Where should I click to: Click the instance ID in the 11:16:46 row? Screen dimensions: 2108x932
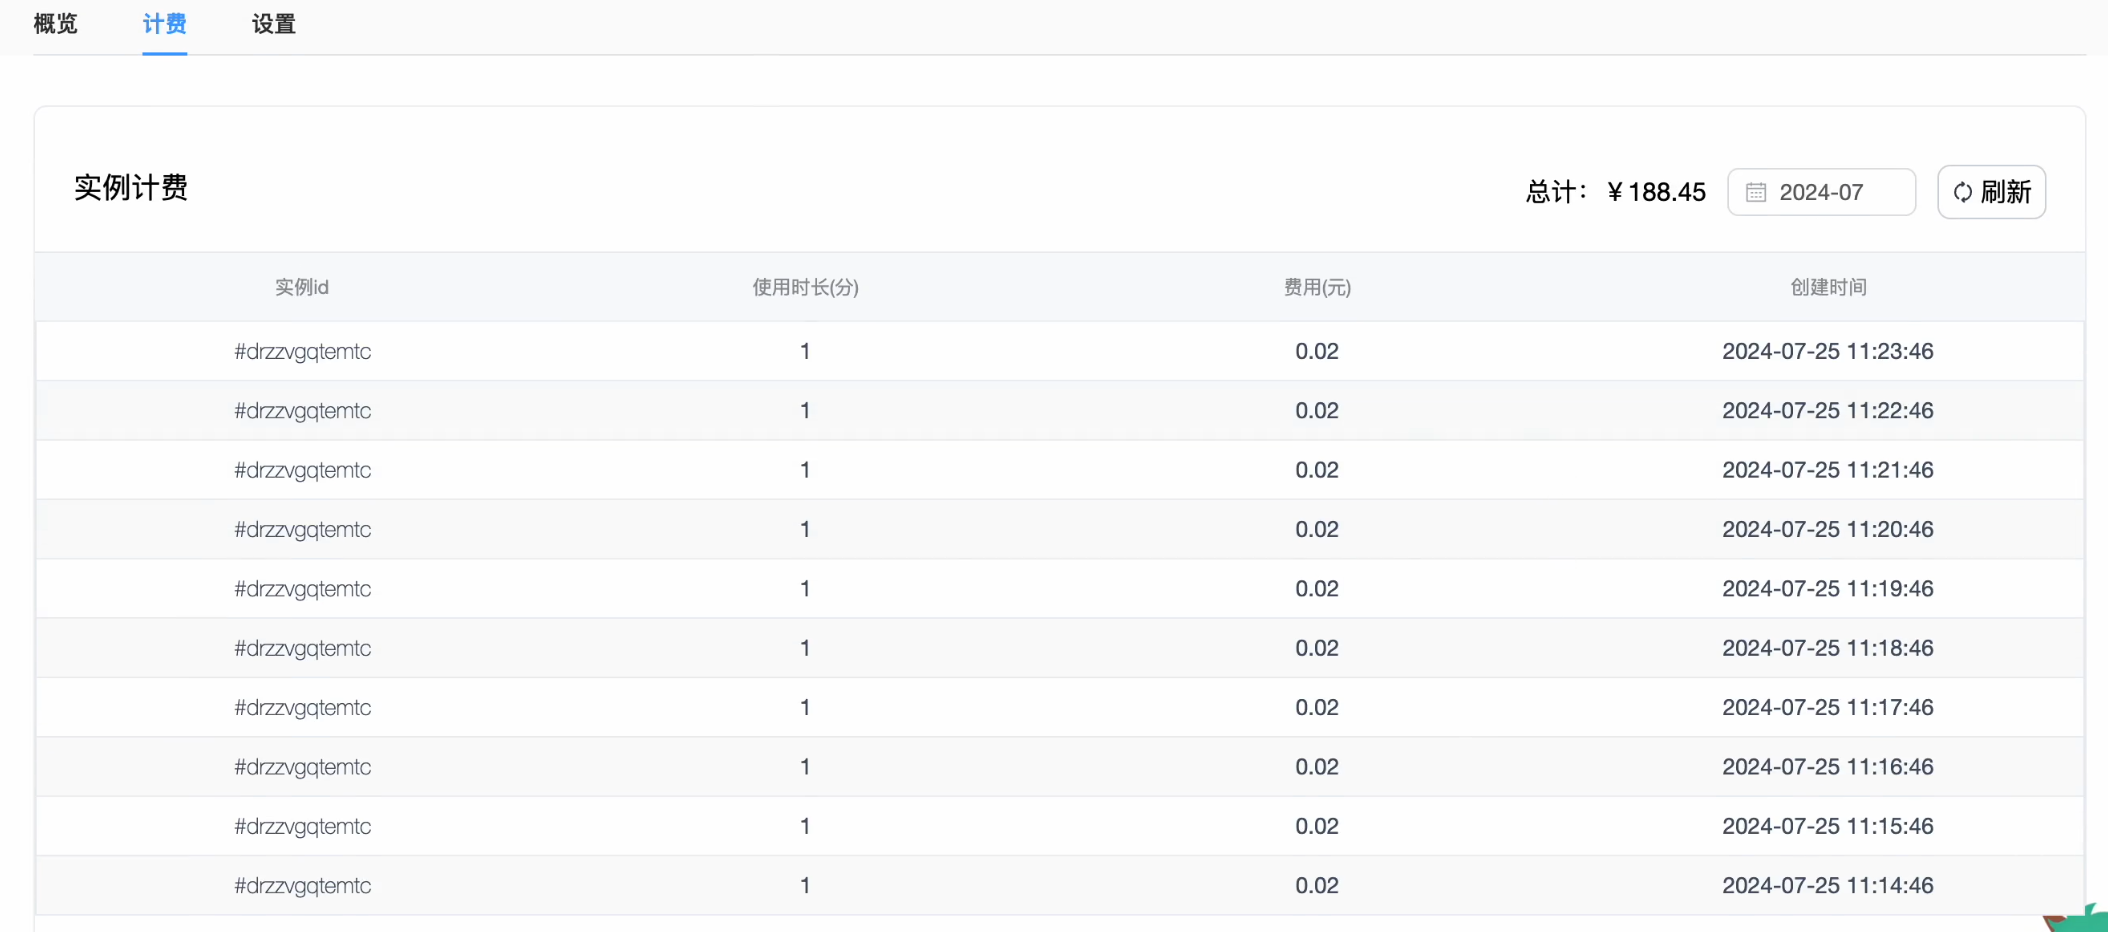point(302,767)
